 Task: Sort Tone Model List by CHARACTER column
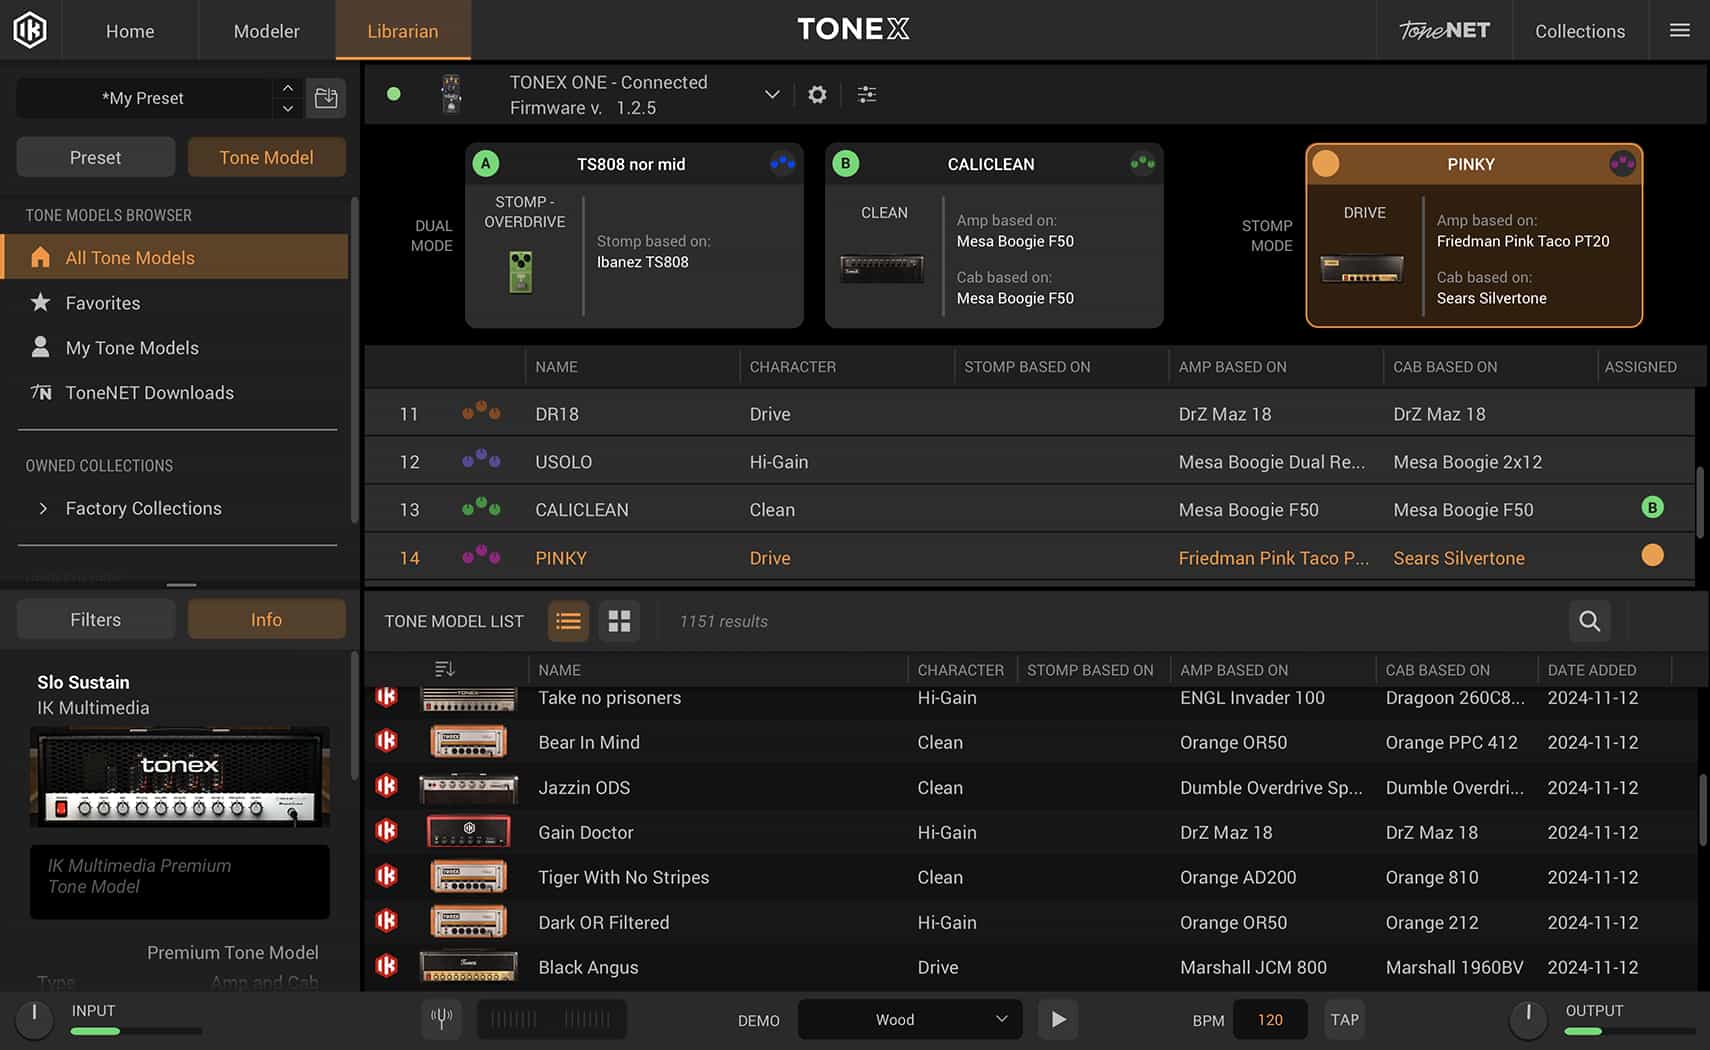(960, 670)
